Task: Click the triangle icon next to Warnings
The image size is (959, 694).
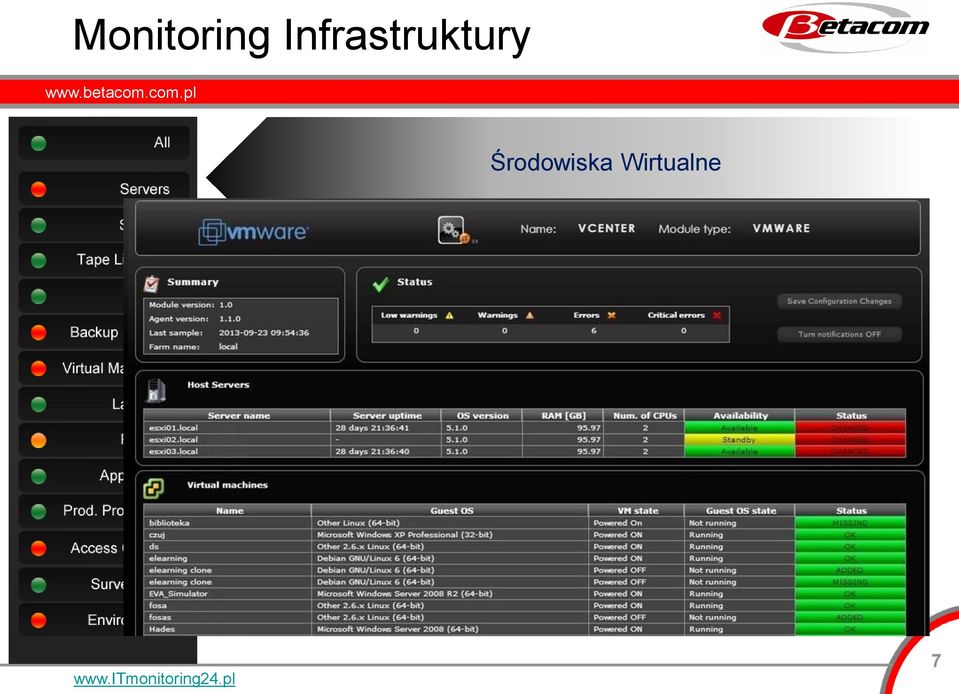Action: pos(530,316)
